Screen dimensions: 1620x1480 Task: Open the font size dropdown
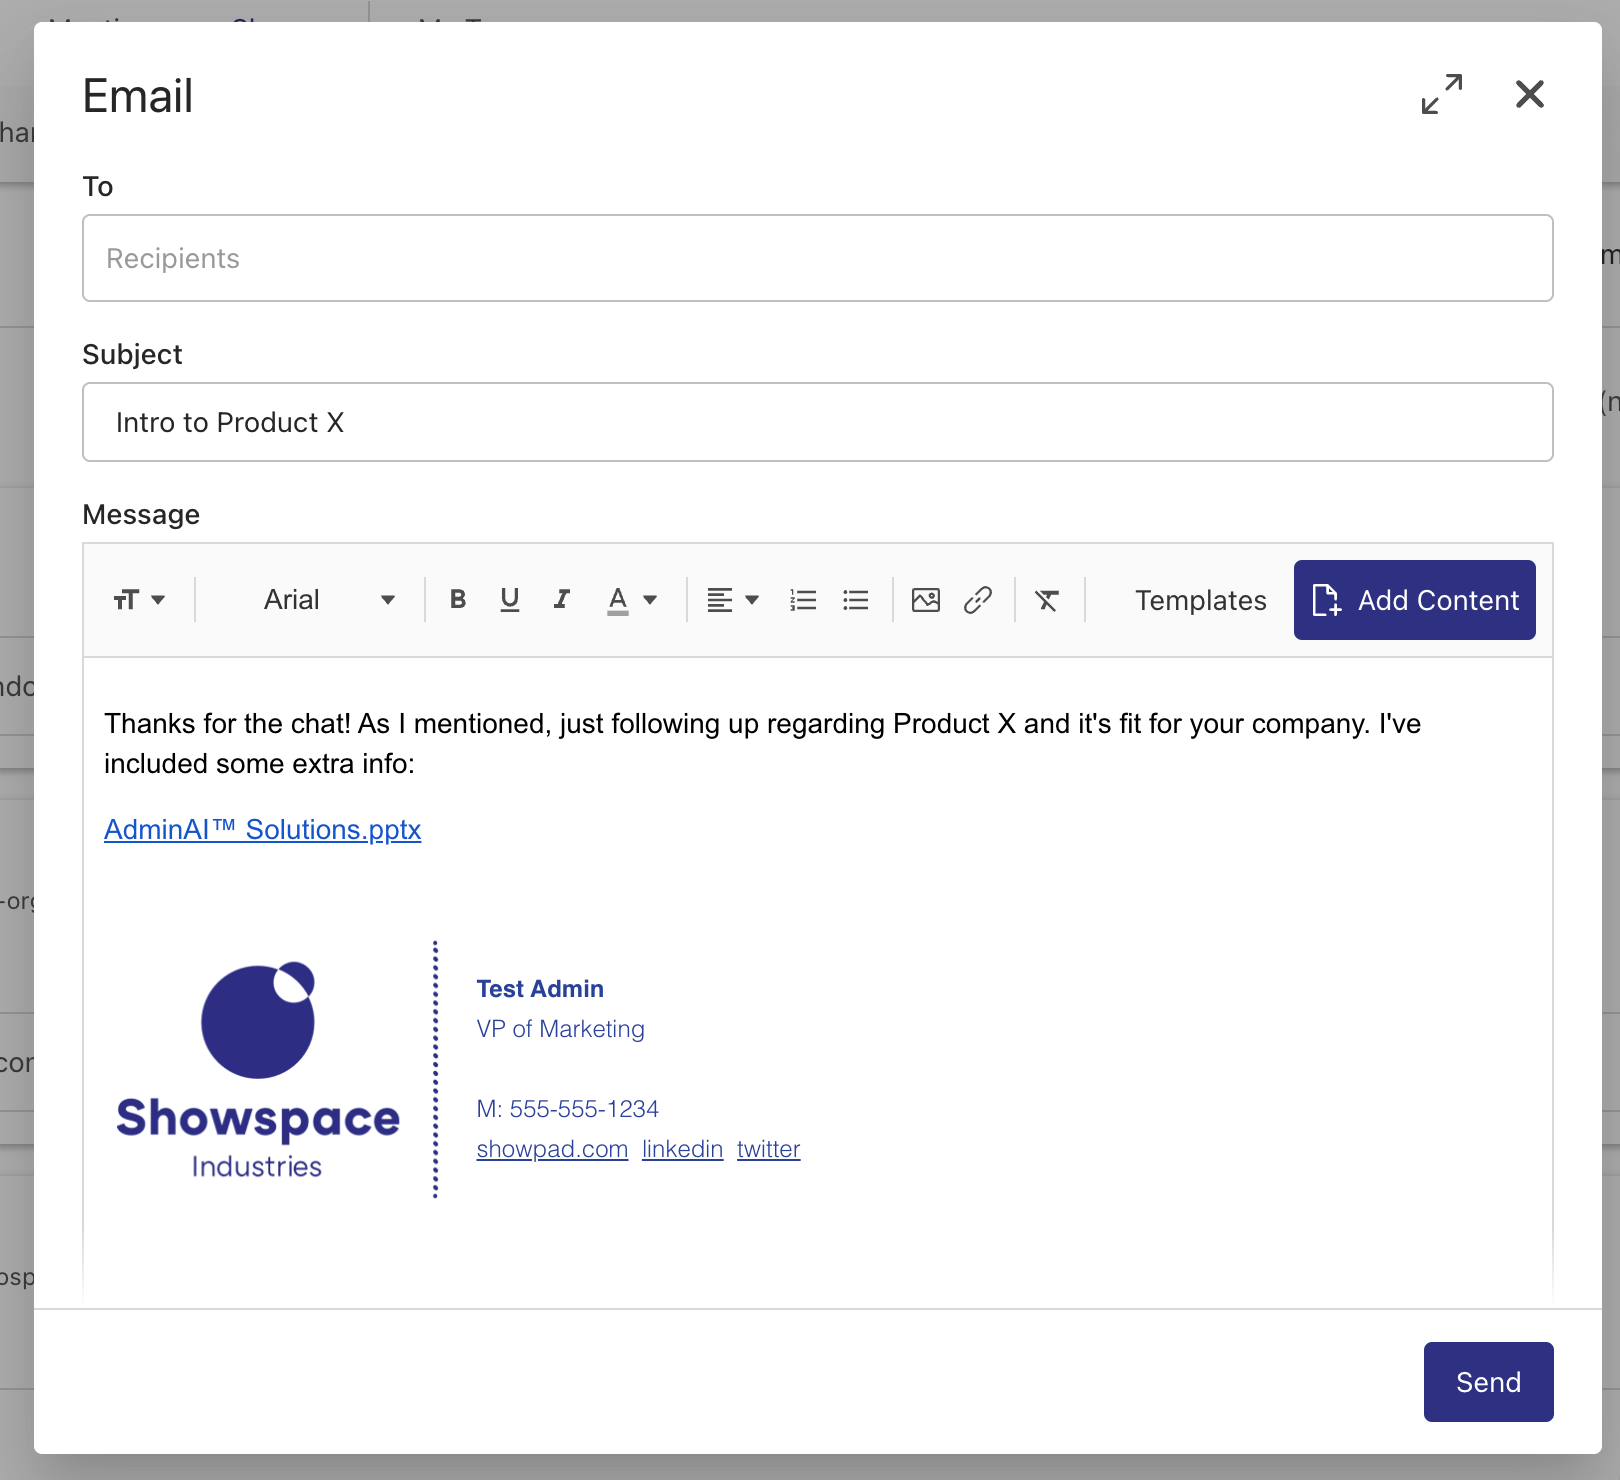click(x=140, y=600)
